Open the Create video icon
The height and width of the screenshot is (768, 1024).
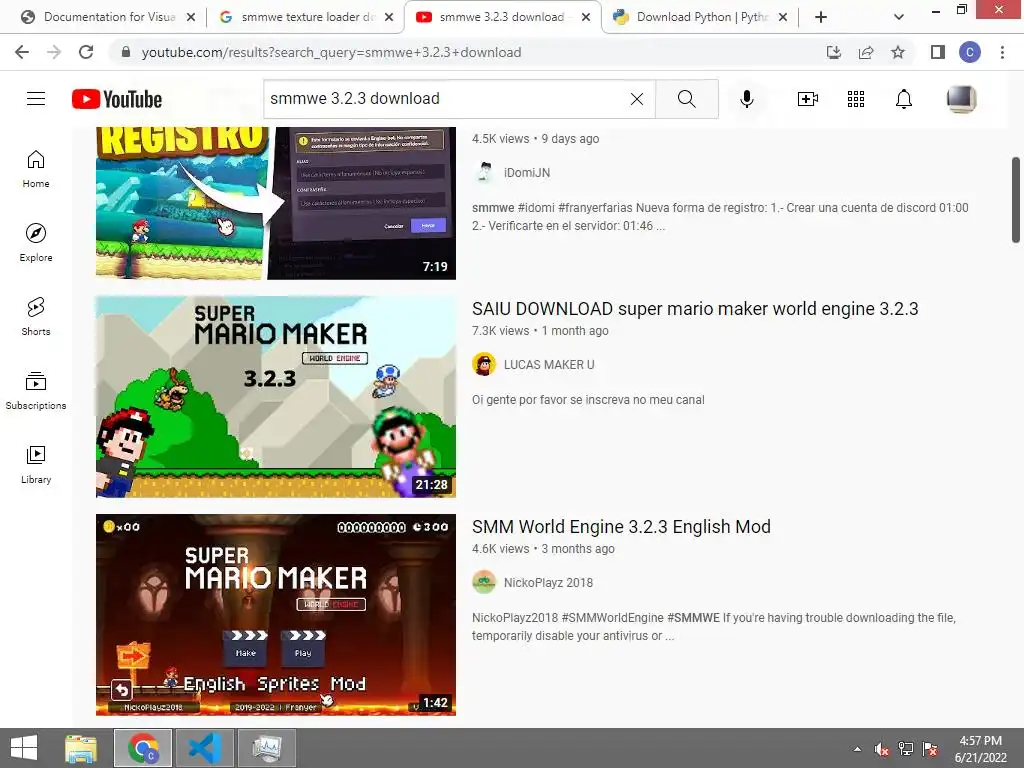point(808,99)
